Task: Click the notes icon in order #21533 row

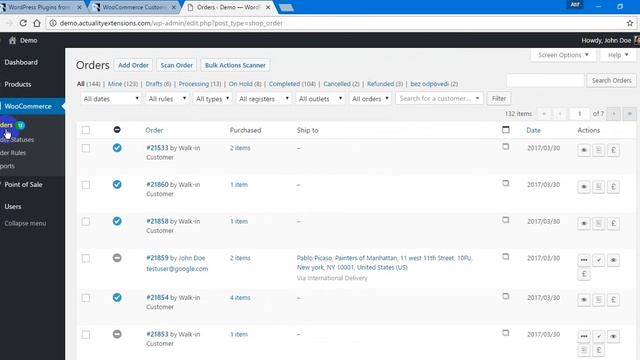Action: (x=506, y=147)
